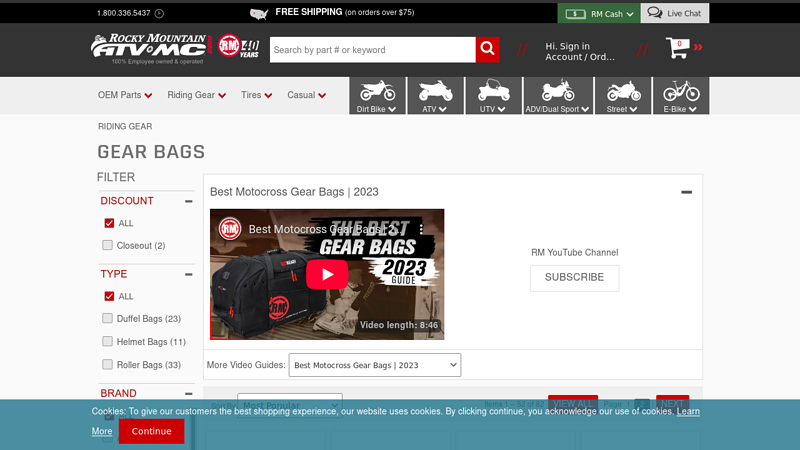Check the Duffel Bags type filter
Viewport: 800px width, 450px height.
[108, 319]
